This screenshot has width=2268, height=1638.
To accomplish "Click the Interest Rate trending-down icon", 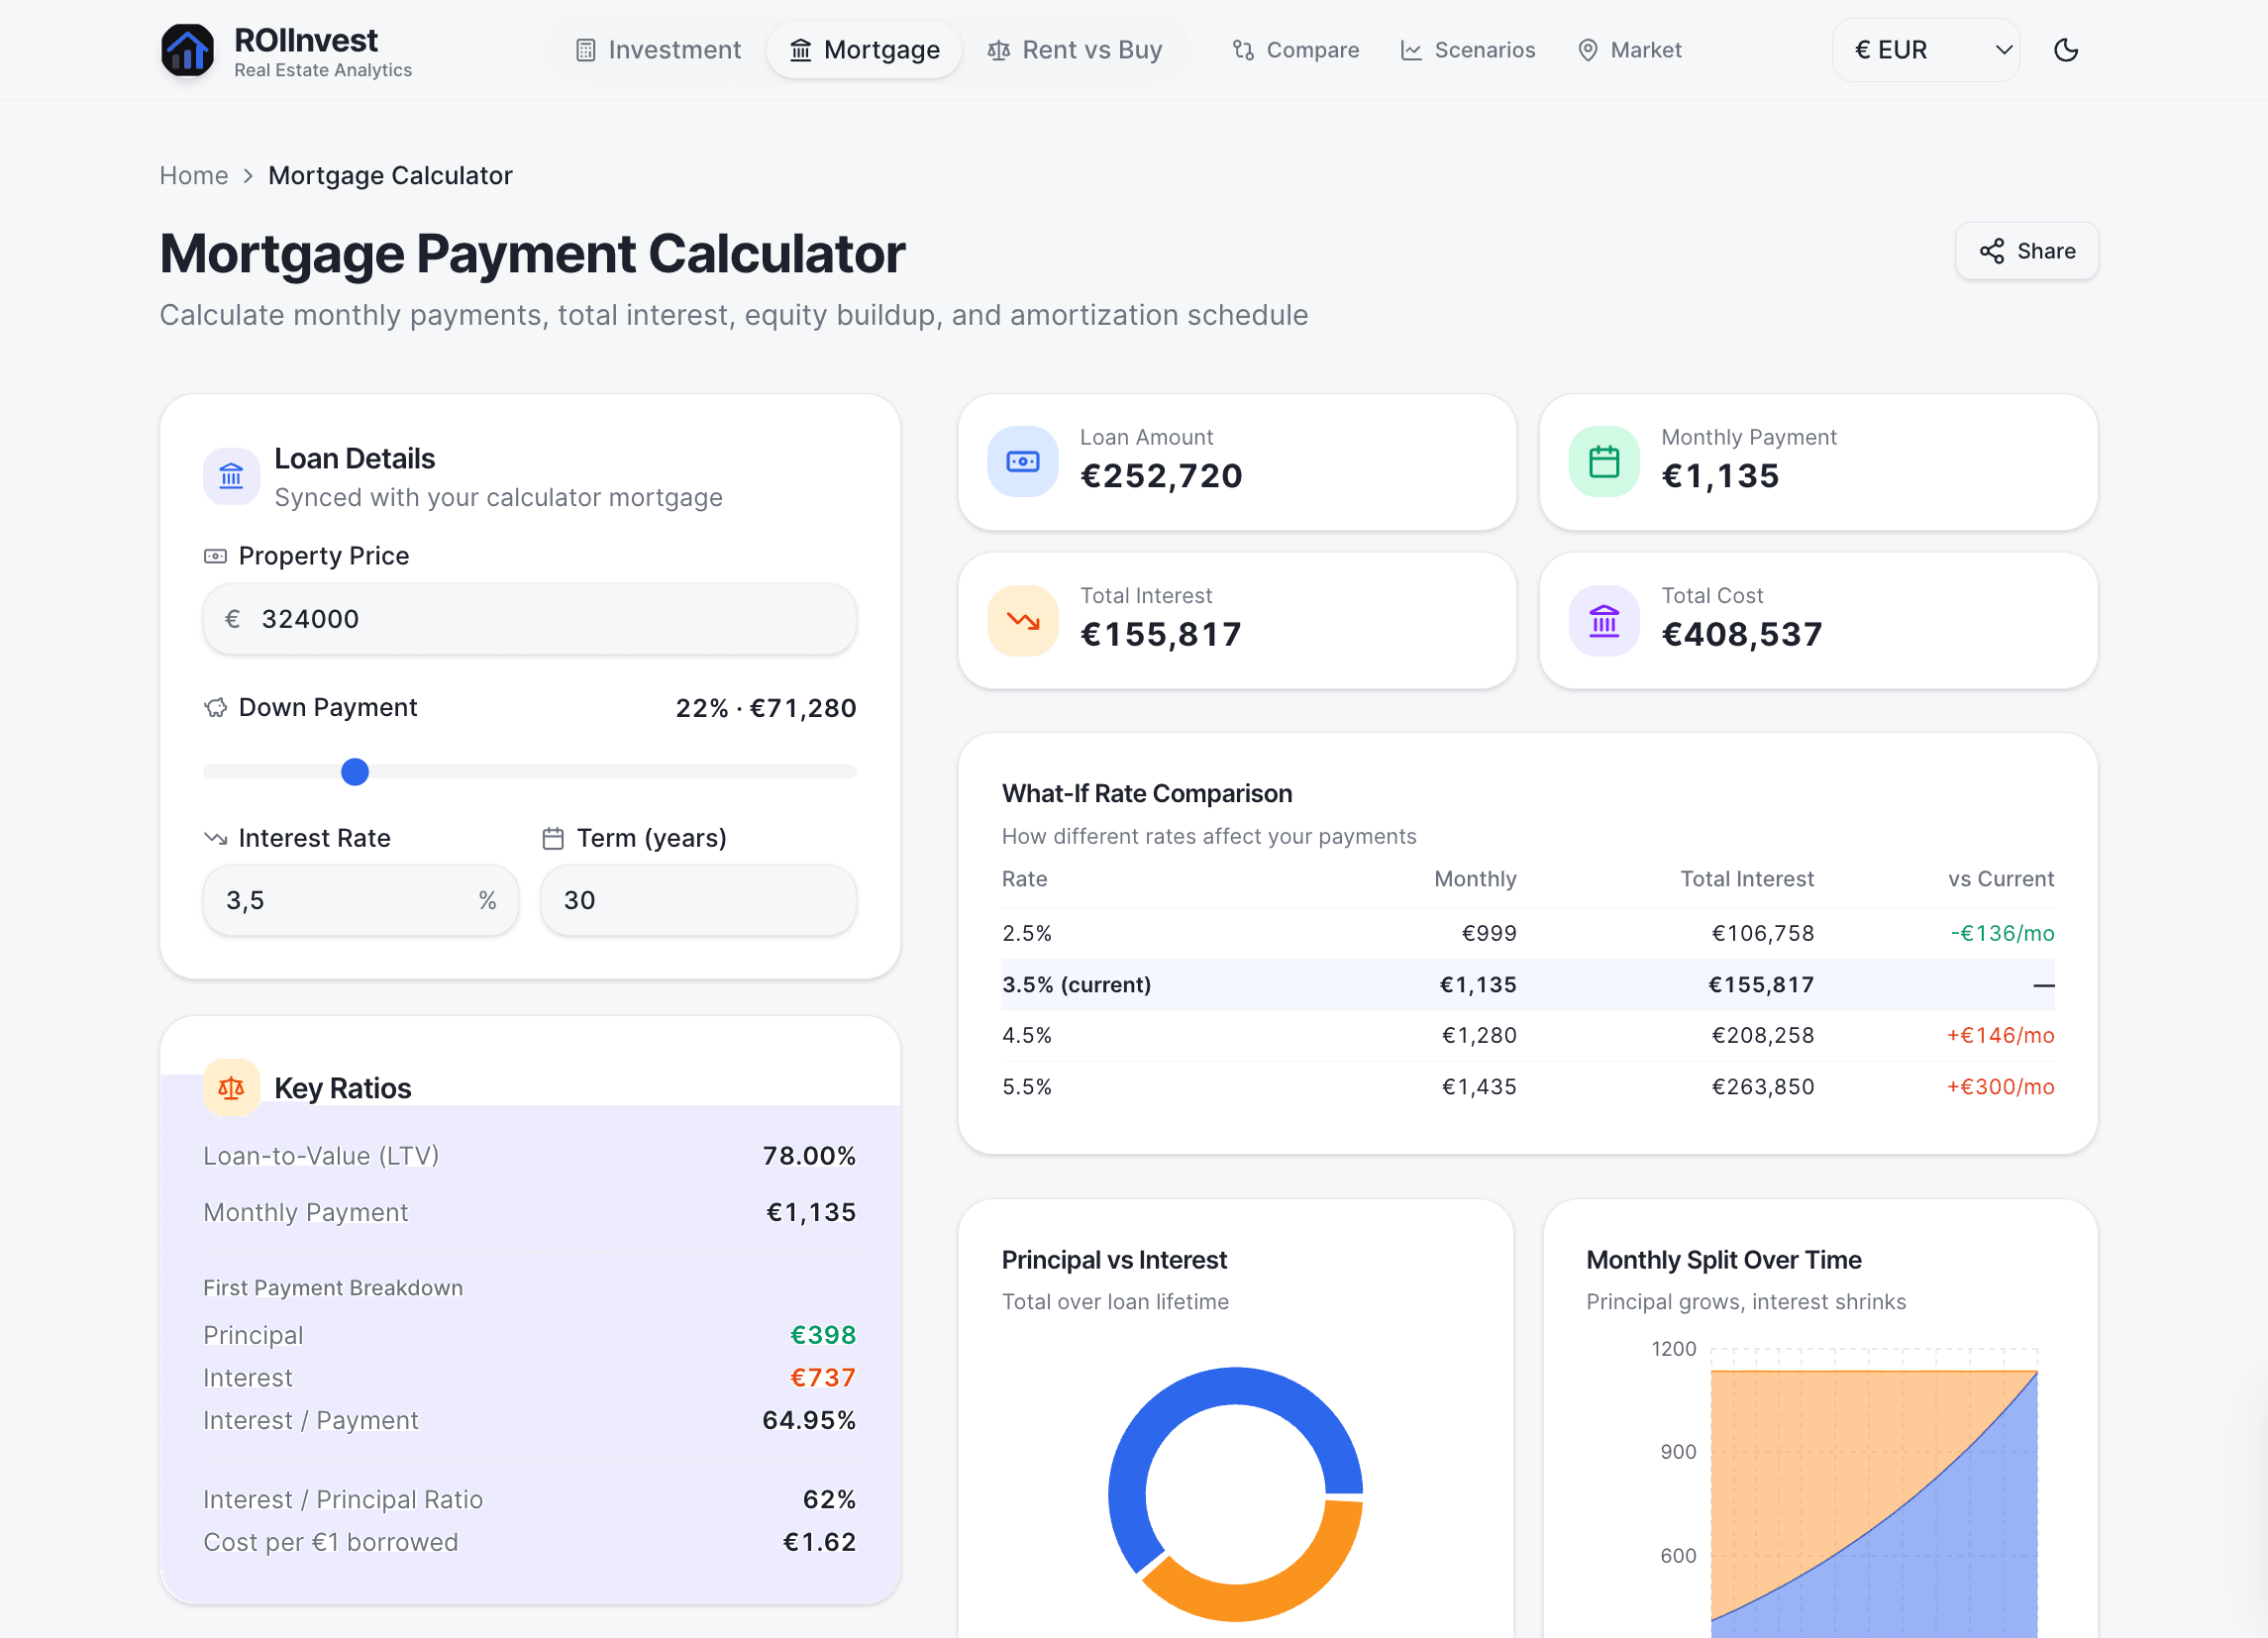I will (x=215, y=838).
